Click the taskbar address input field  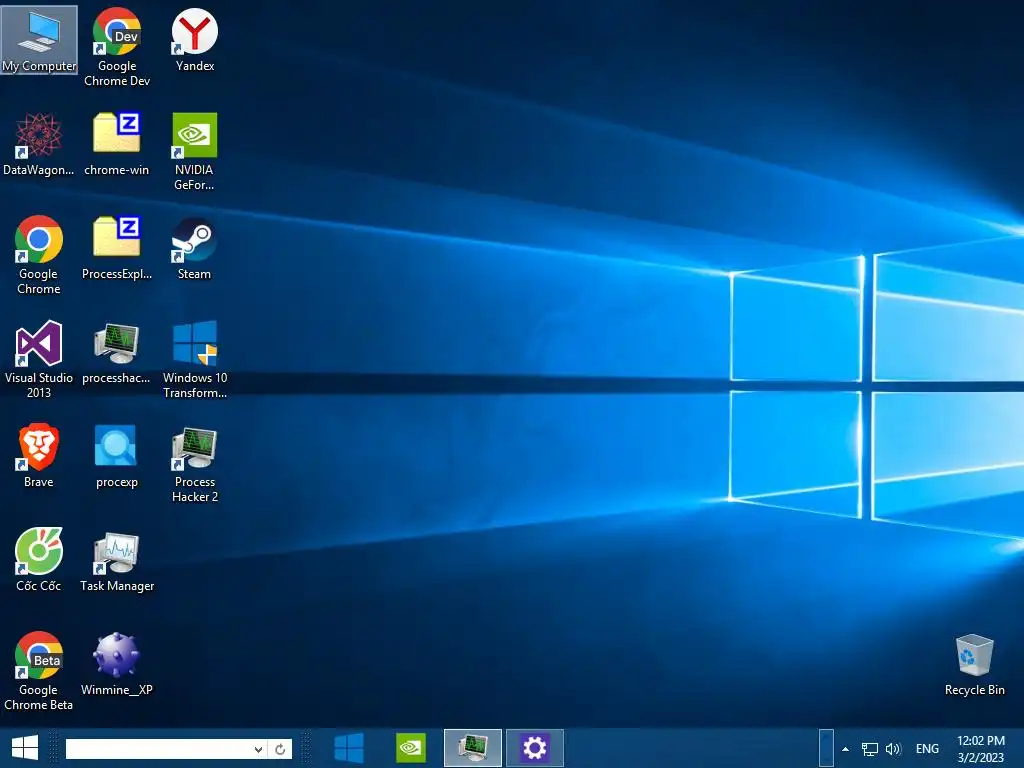point(158,749)
